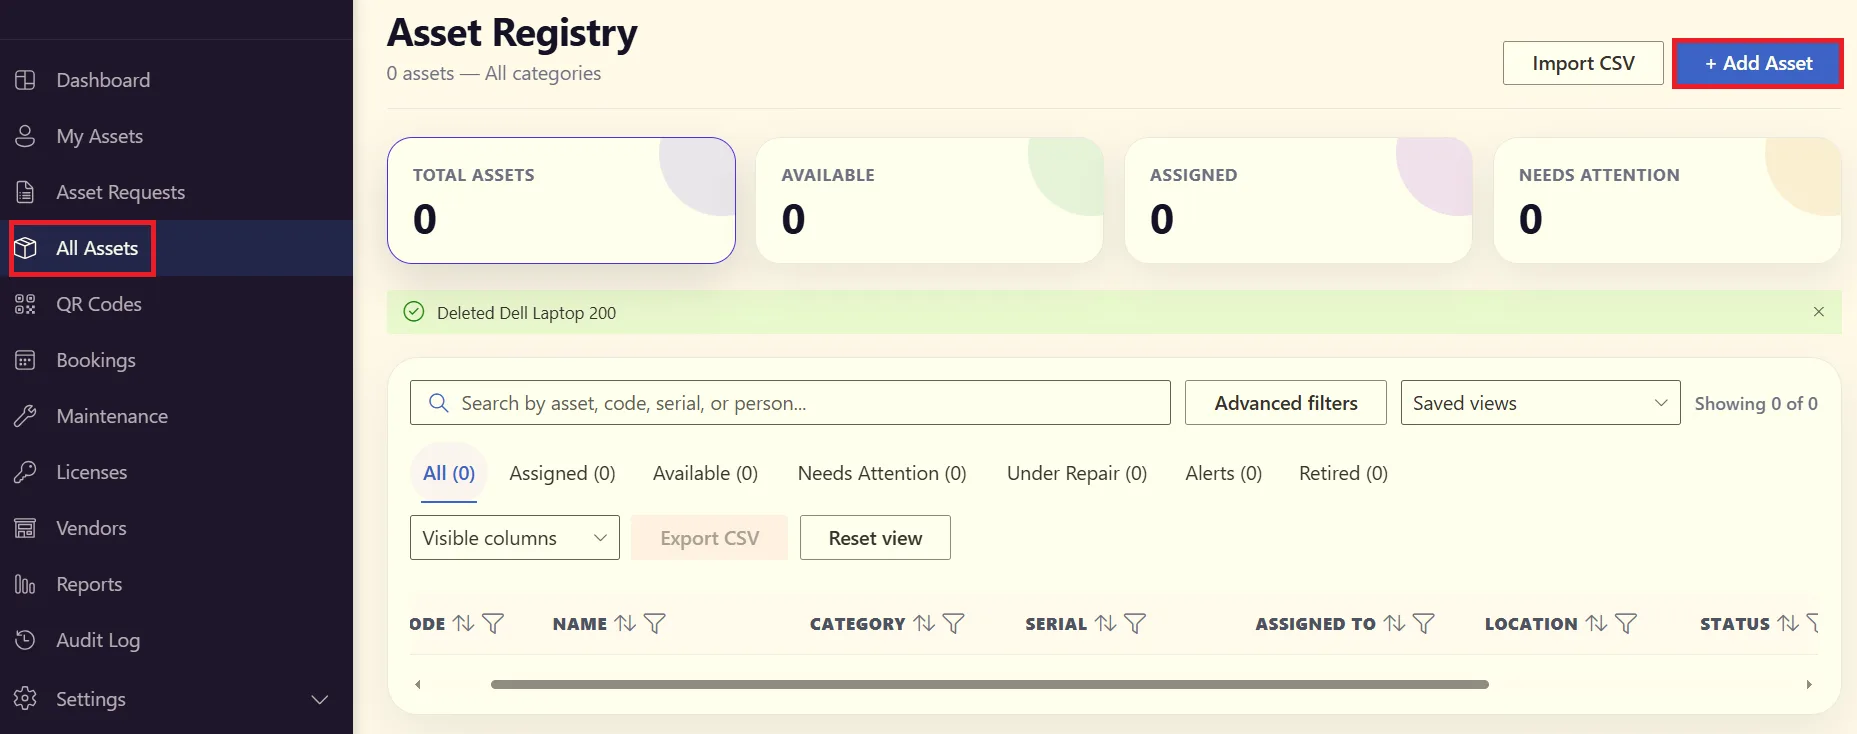Viewport: 1857px width, 734px height.
Task: Select the Total Assets summary card
Action: click(x=561, y=200)
